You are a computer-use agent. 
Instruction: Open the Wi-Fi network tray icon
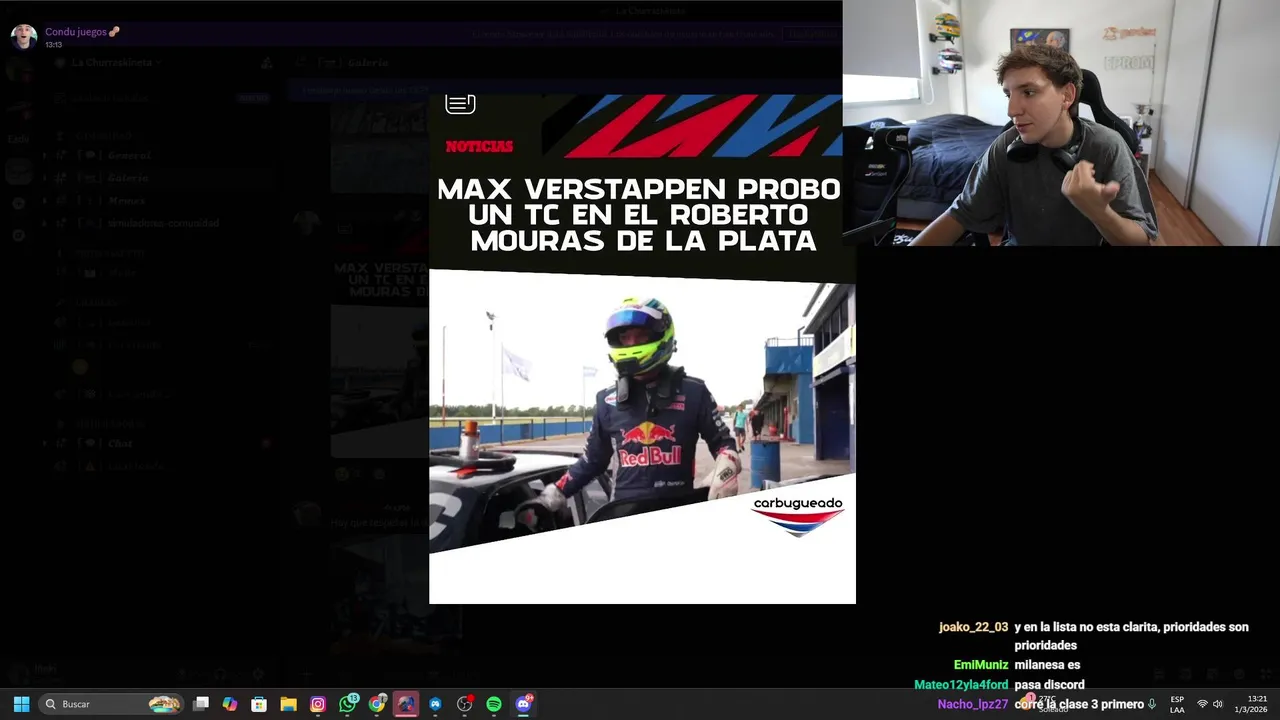point(1202,704)
